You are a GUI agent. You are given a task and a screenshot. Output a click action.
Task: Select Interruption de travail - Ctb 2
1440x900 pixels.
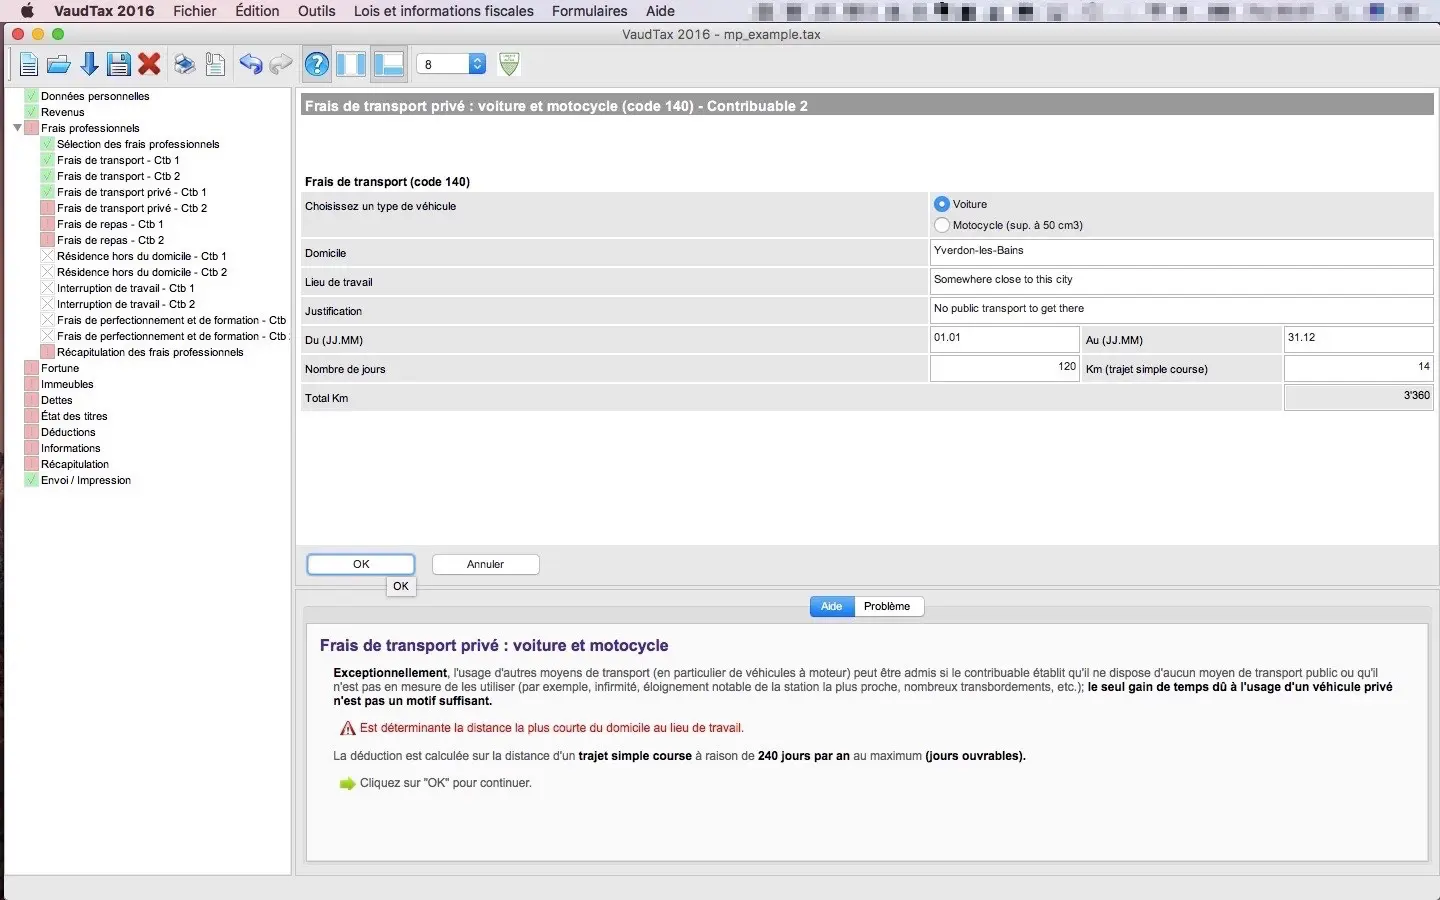[x=126, y=304]
